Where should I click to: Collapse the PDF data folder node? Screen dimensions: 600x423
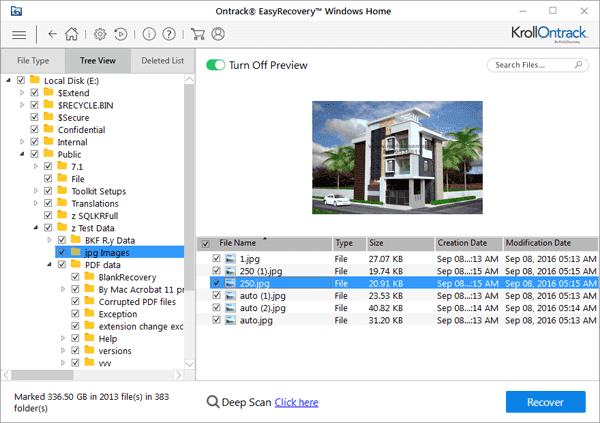[x=50, y=265]
